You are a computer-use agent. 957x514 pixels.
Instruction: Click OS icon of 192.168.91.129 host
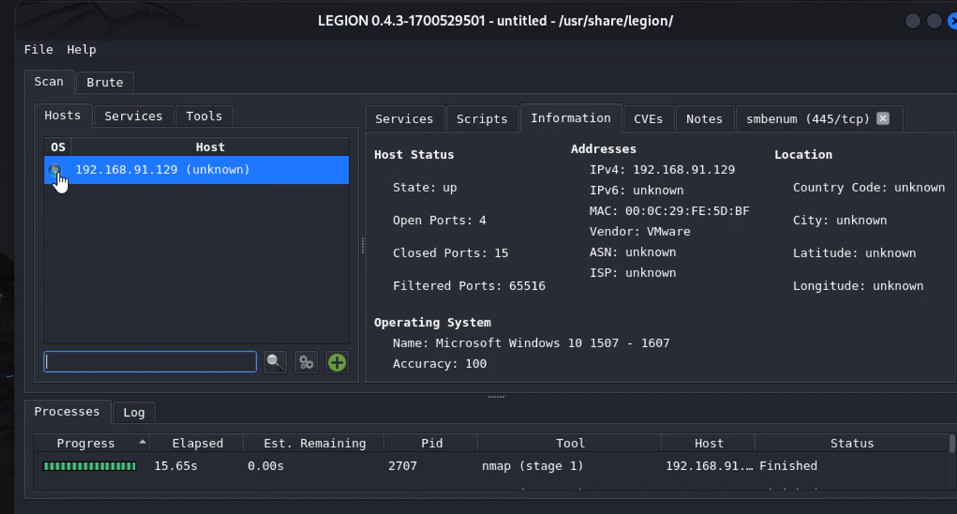tap(55, 170)
